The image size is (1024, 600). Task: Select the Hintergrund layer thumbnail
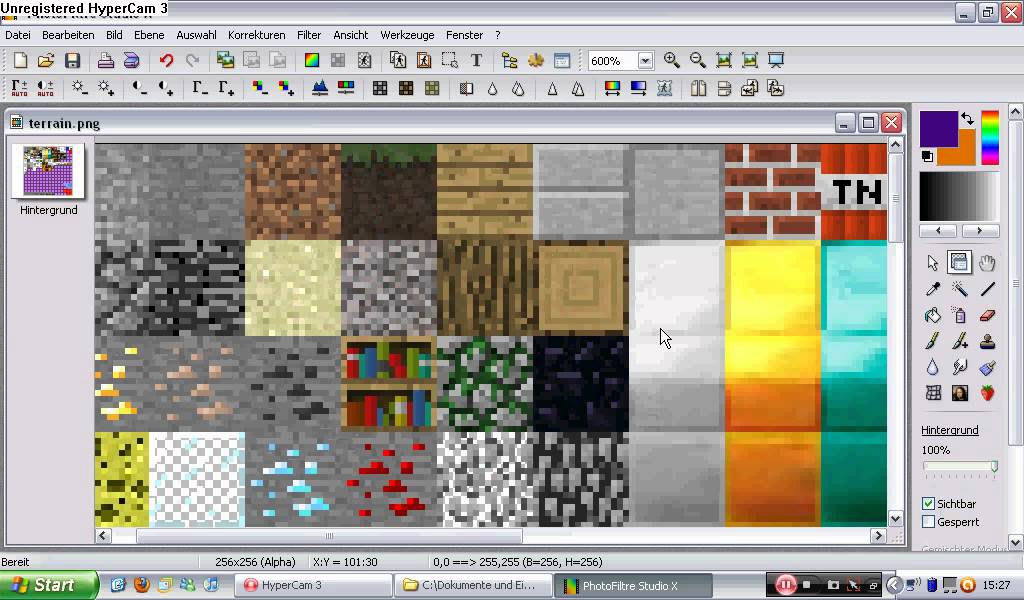[x=48, y=171]
